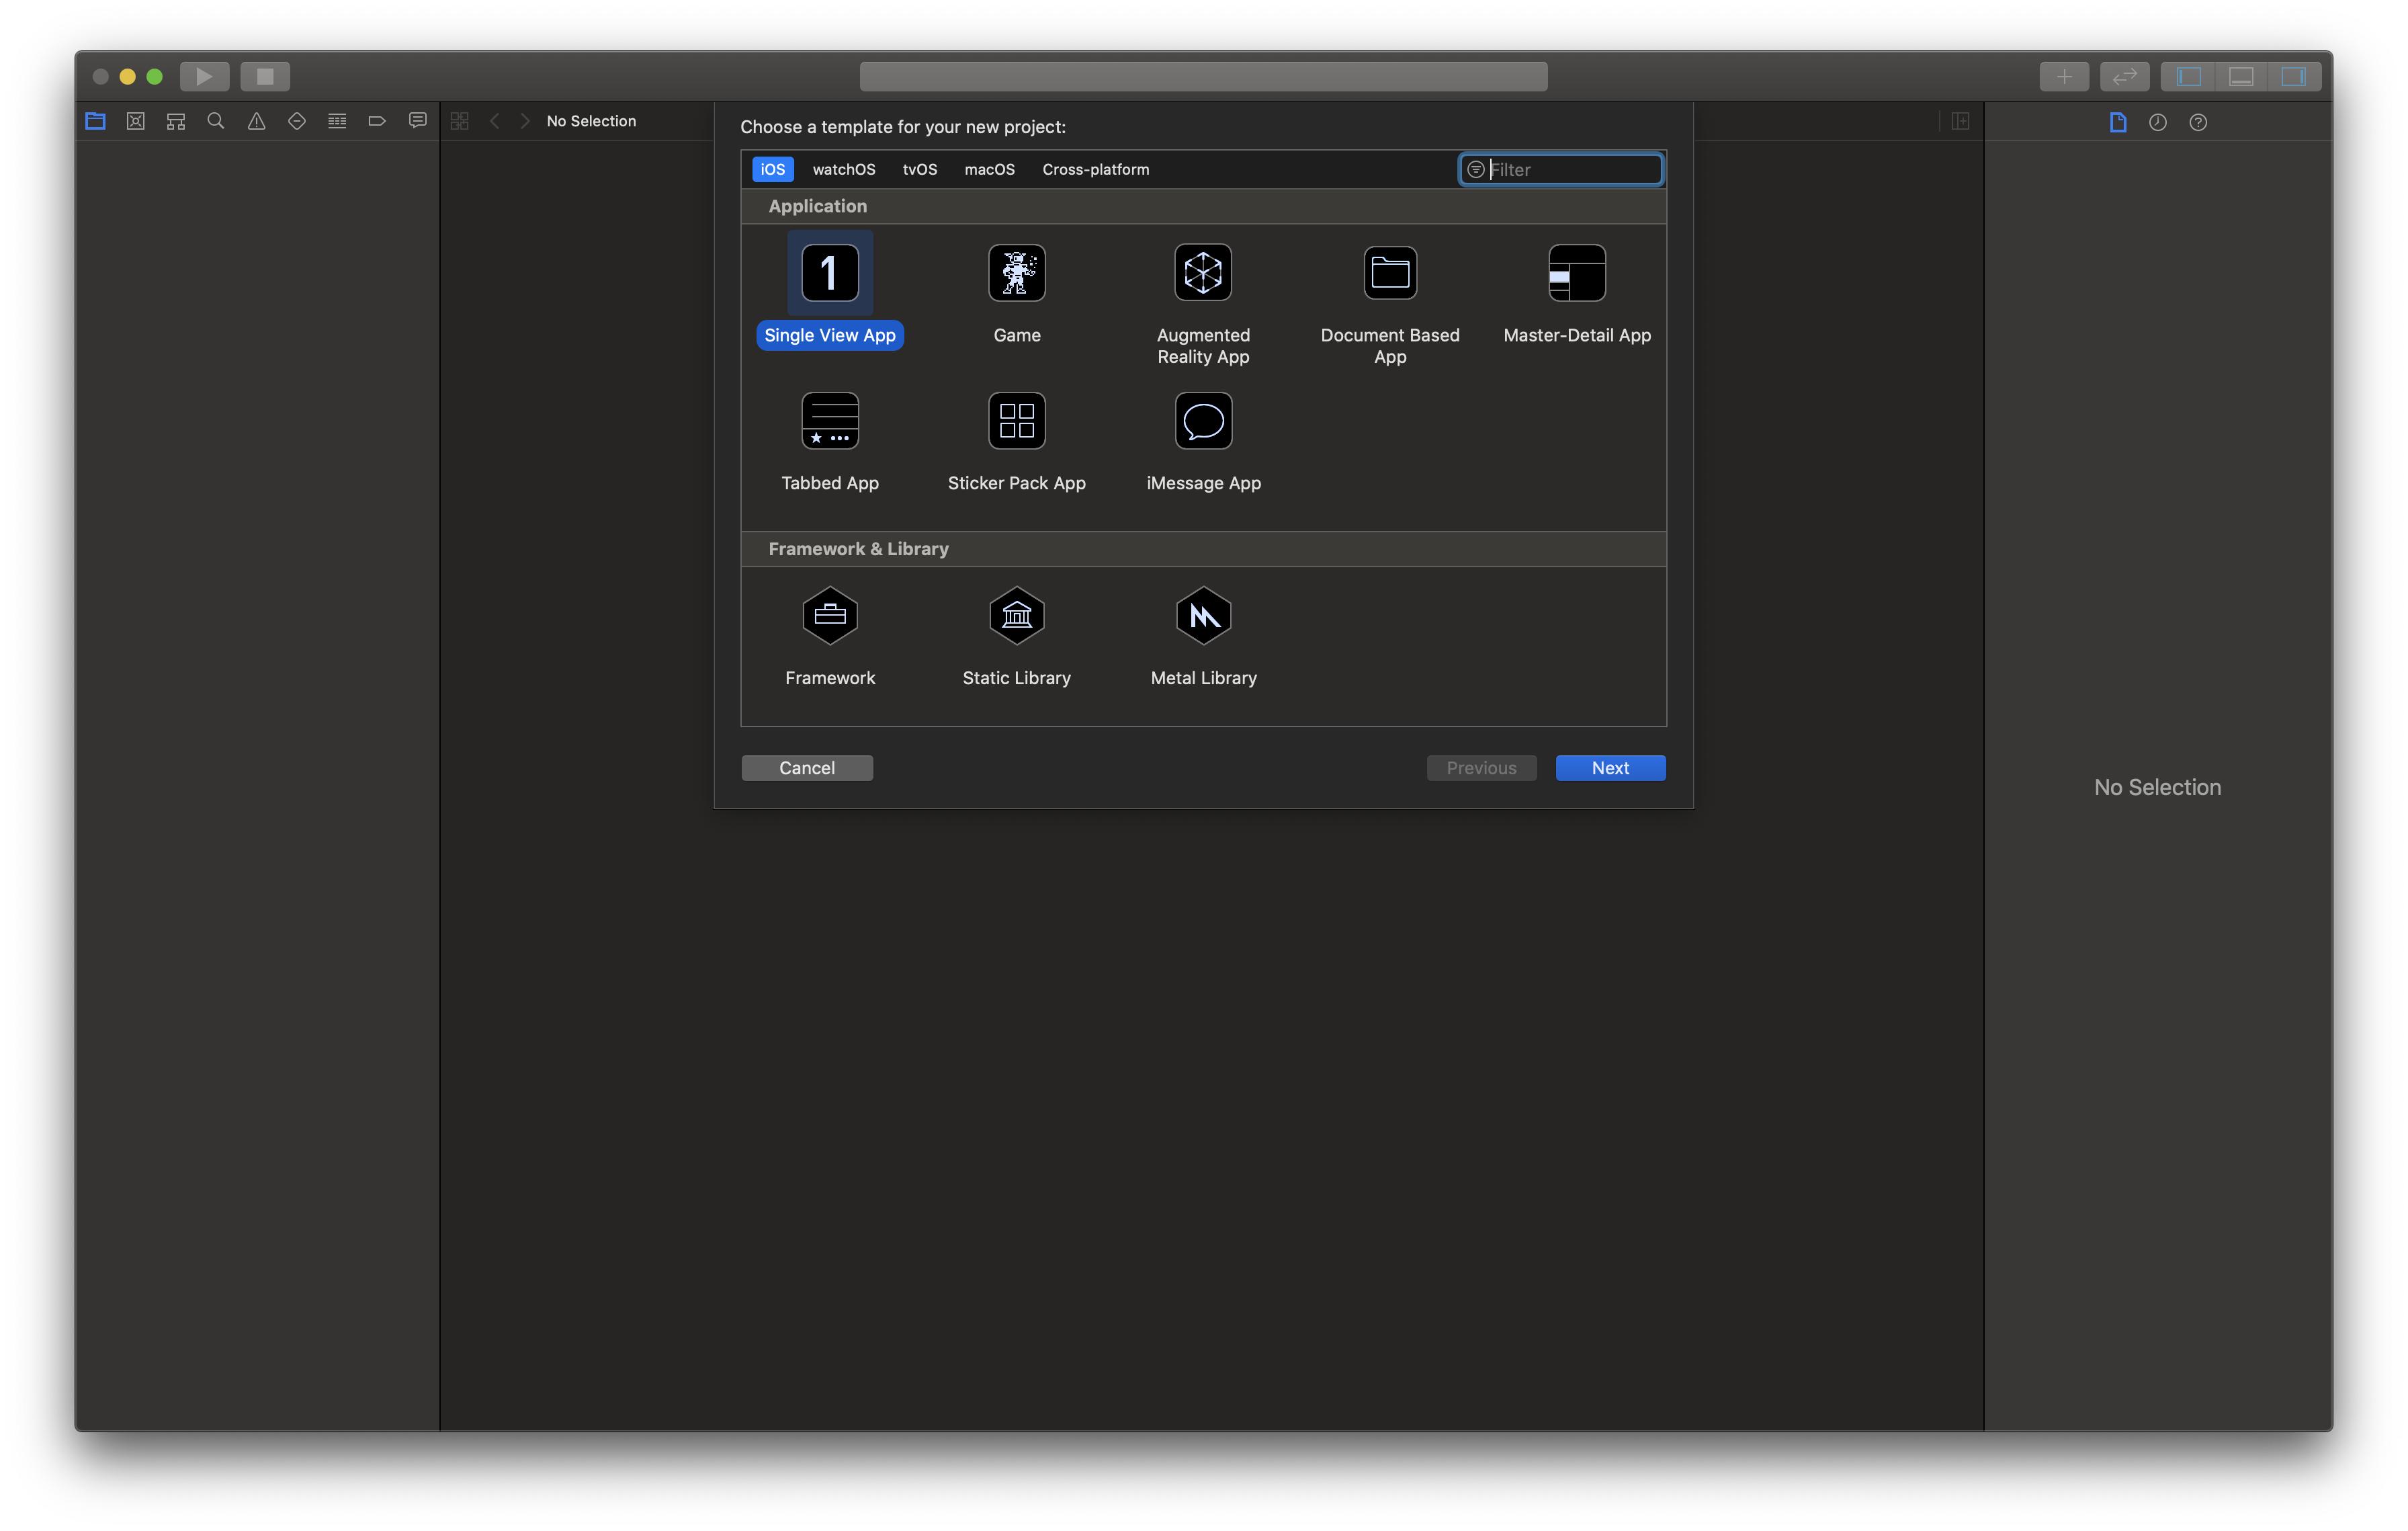Click the Previous button

pos(1481,768)
